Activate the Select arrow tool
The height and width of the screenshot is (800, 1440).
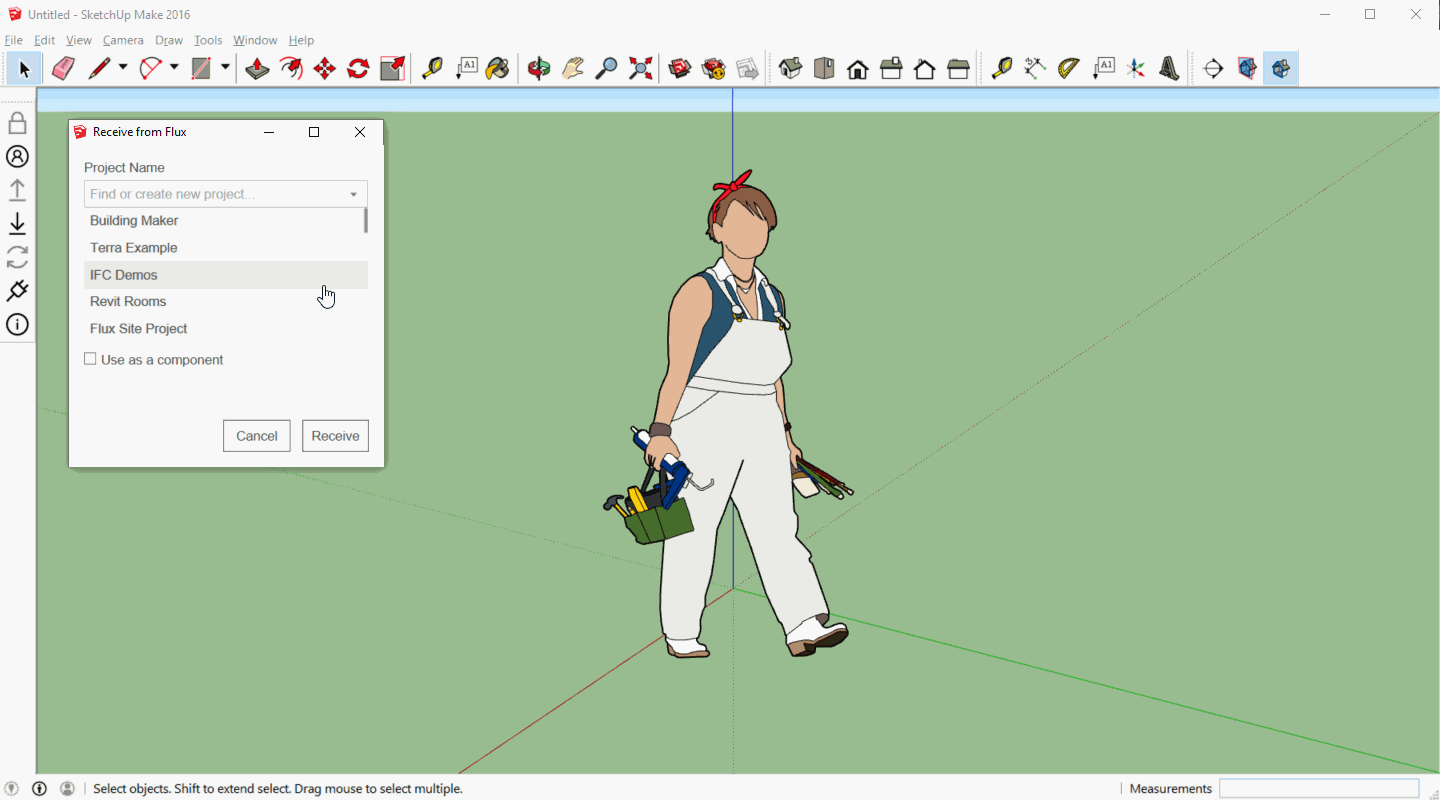coord(24,68)
